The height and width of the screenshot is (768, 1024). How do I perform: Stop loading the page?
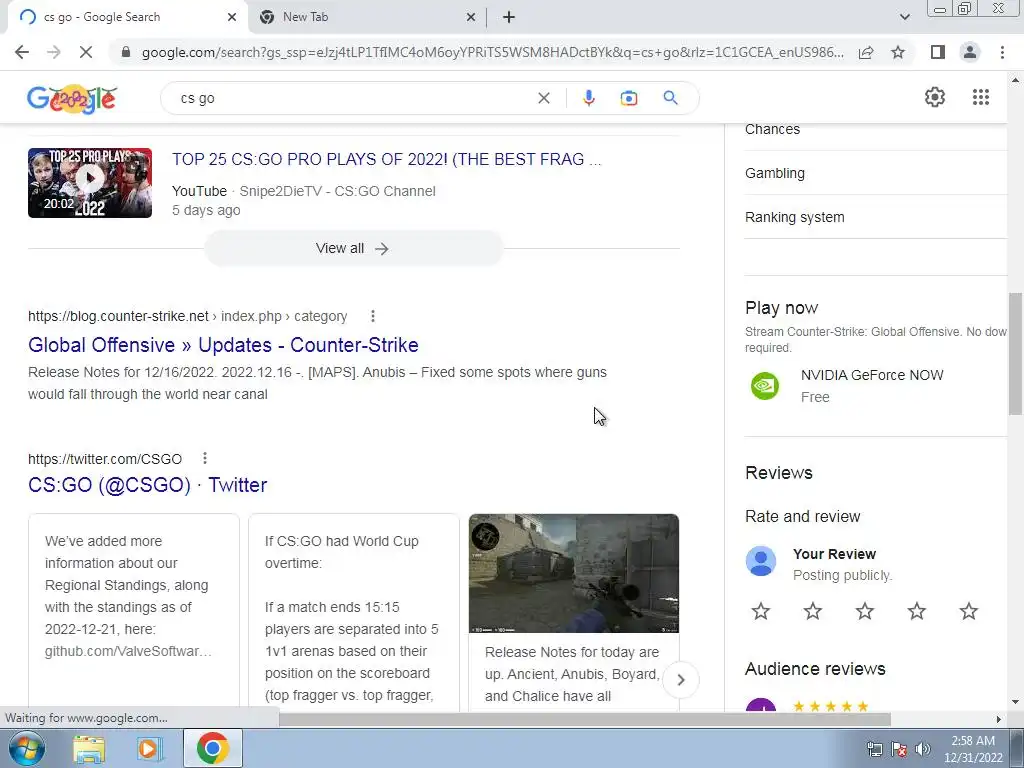point(86,52)
